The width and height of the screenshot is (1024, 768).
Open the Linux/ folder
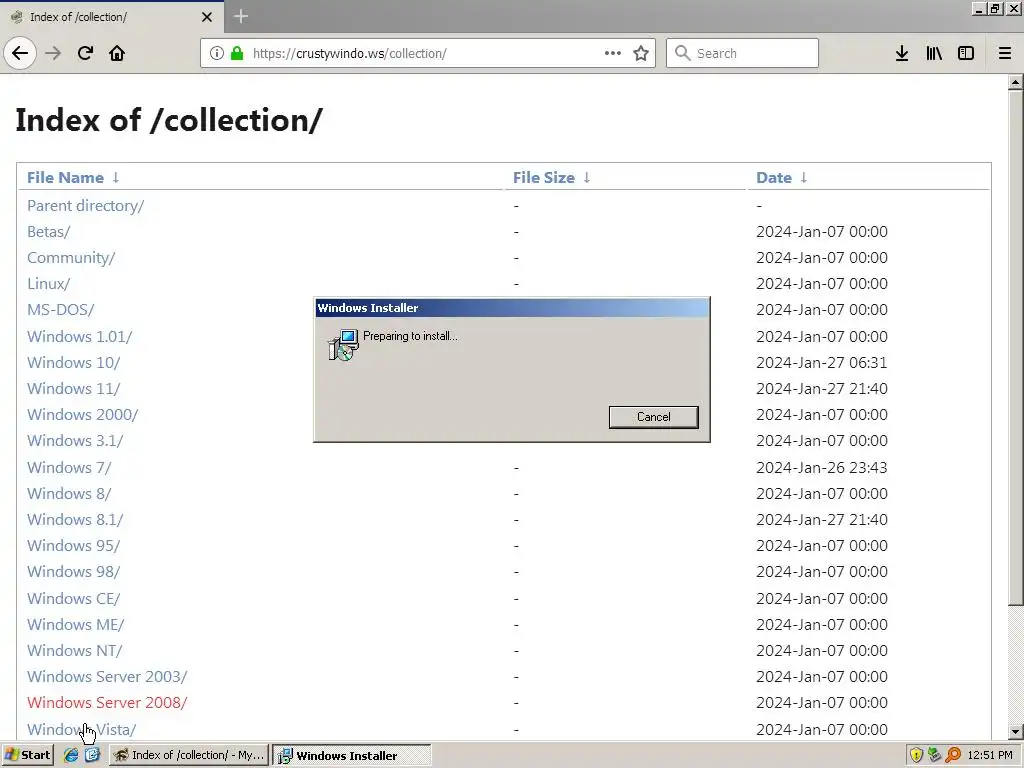[x=48, y=284]
